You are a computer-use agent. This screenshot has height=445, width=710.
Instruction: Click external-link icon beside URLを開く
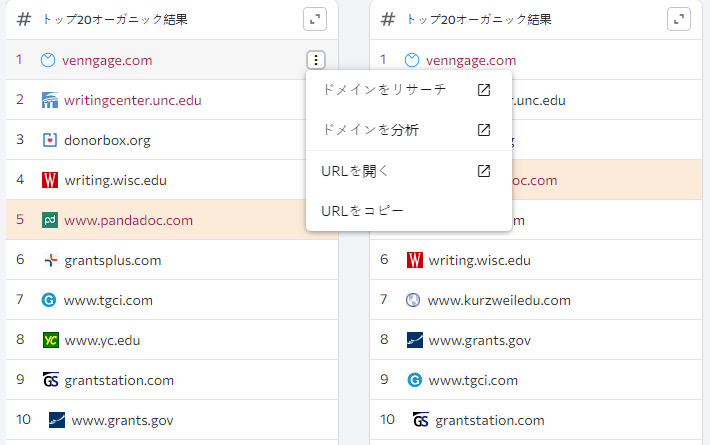coord(484,171)
